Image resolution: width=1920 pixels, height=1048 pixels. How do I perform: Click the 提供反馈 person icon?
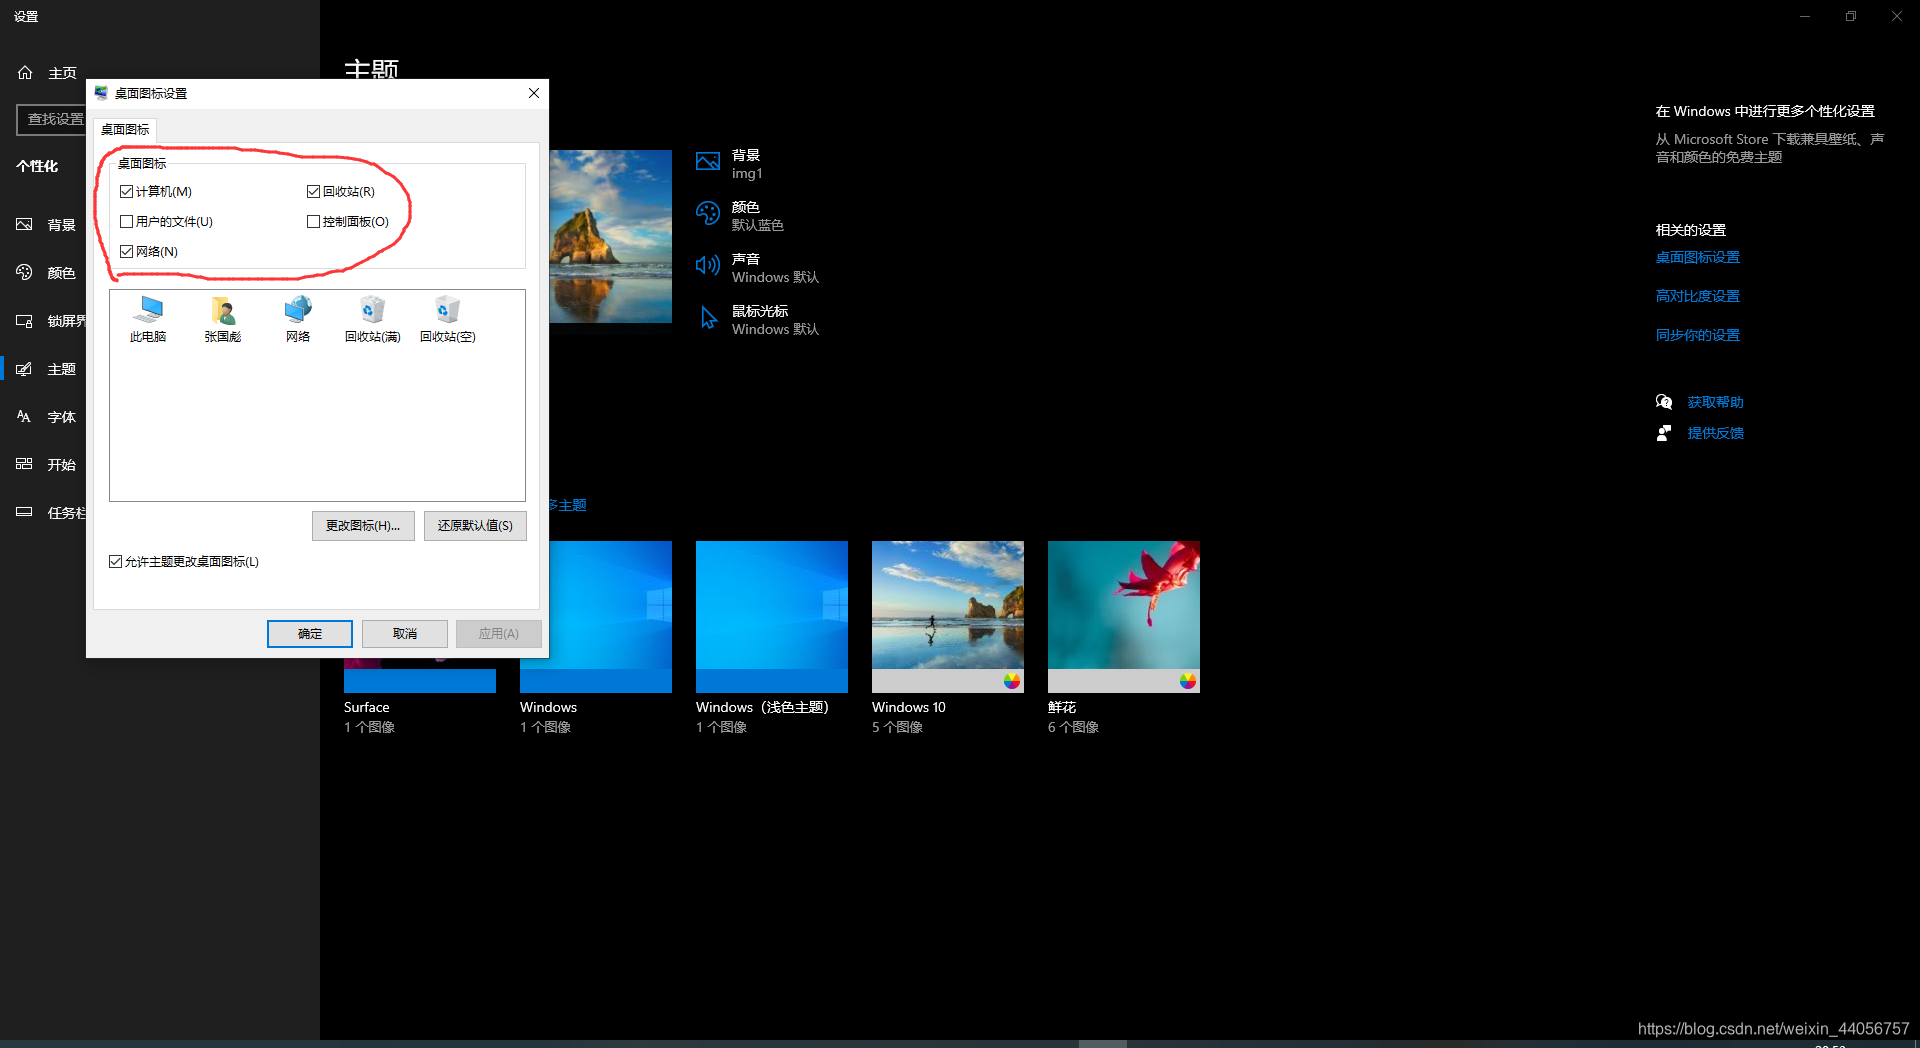coord(1664,433)
